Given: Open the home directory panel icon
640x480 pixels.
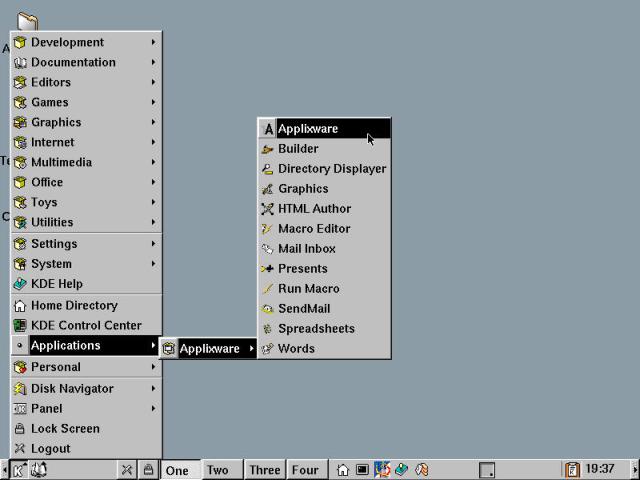Looking at the screenshot, I should (343, 469).
